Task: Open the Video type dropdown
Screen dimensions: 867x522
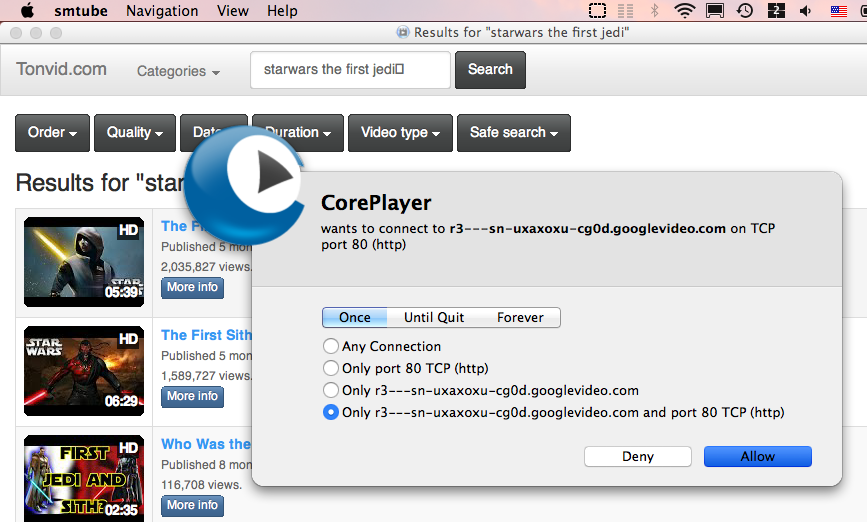Action: point(400,133)
